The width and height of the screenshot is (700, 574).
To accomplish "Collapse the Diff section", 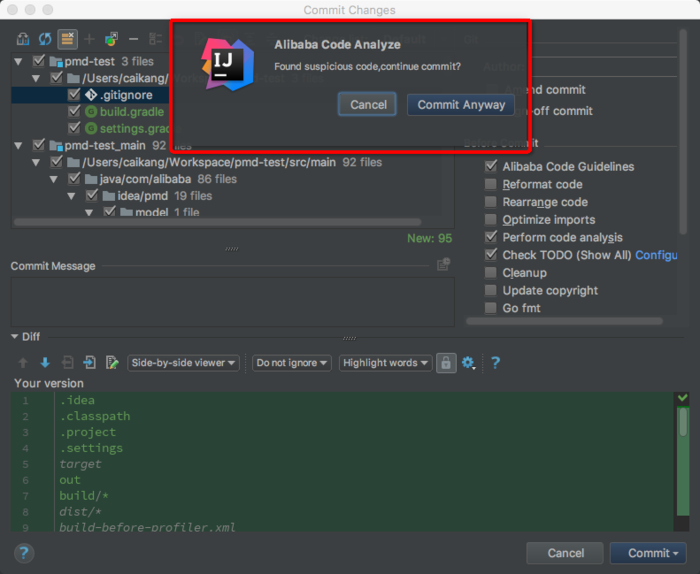I will [x=14, y=337].
